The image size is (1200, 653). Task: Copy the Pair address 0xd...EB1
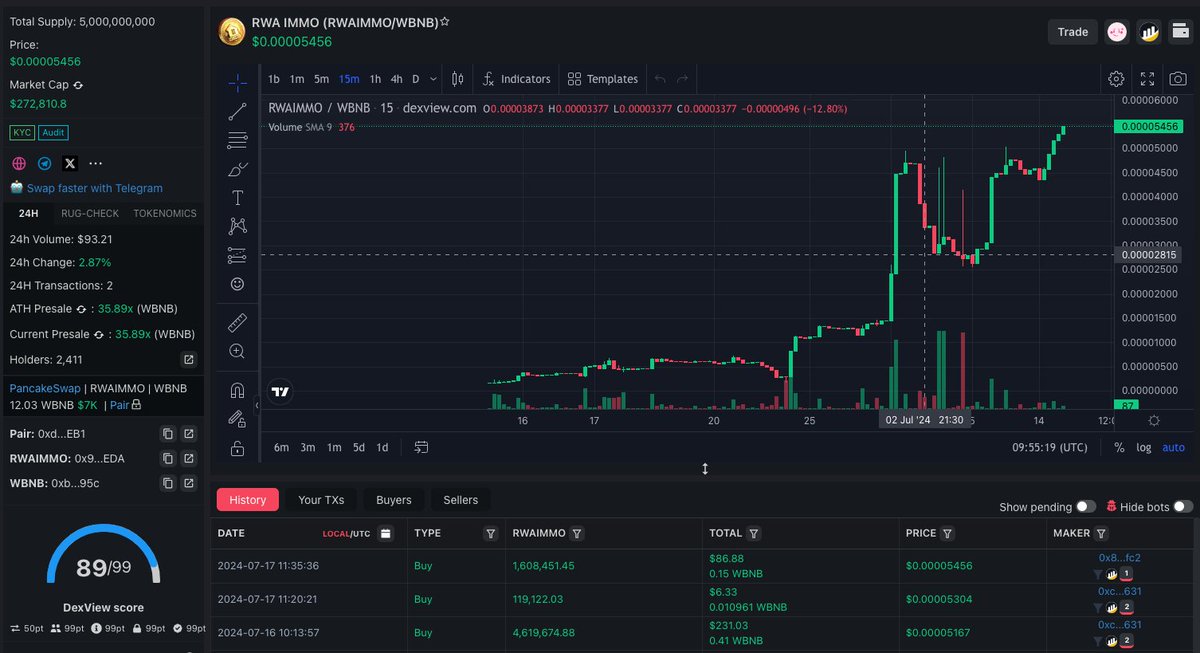pos(167,433)
